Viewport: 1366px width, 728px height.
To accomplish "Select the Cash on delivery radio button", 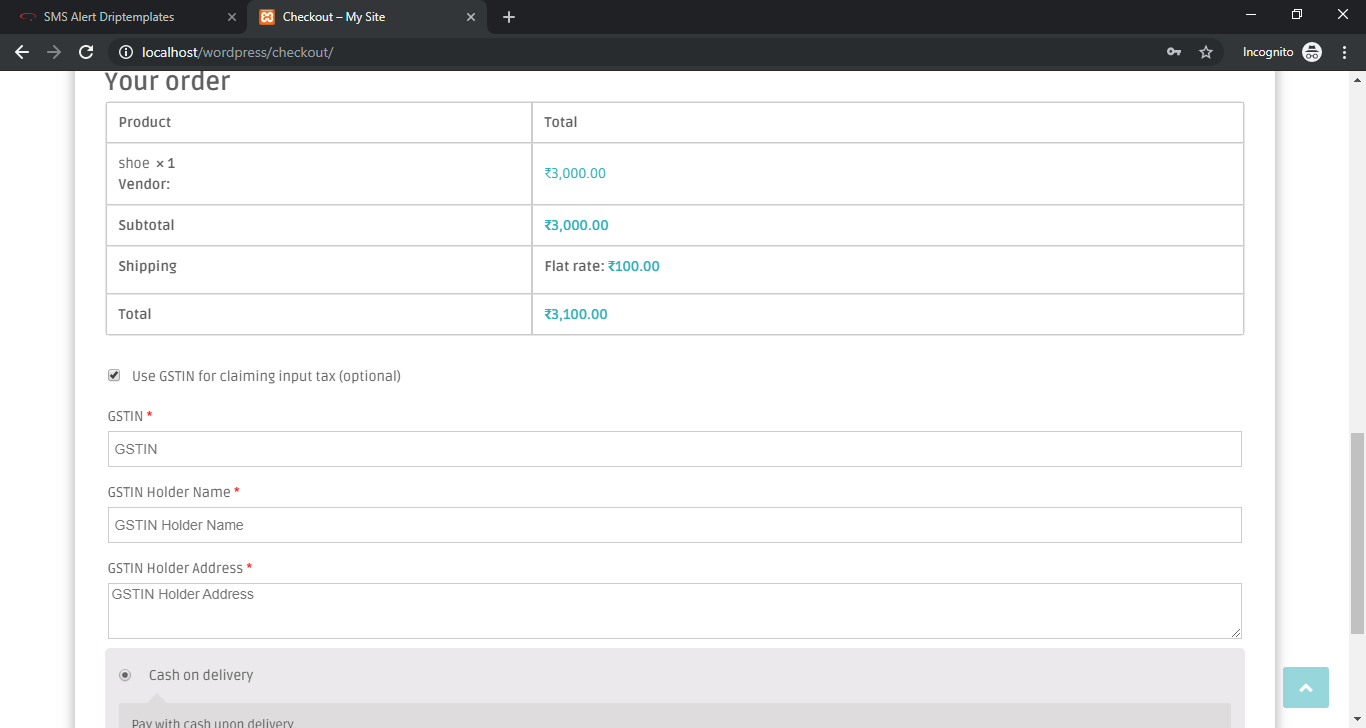I will point(125,675).
